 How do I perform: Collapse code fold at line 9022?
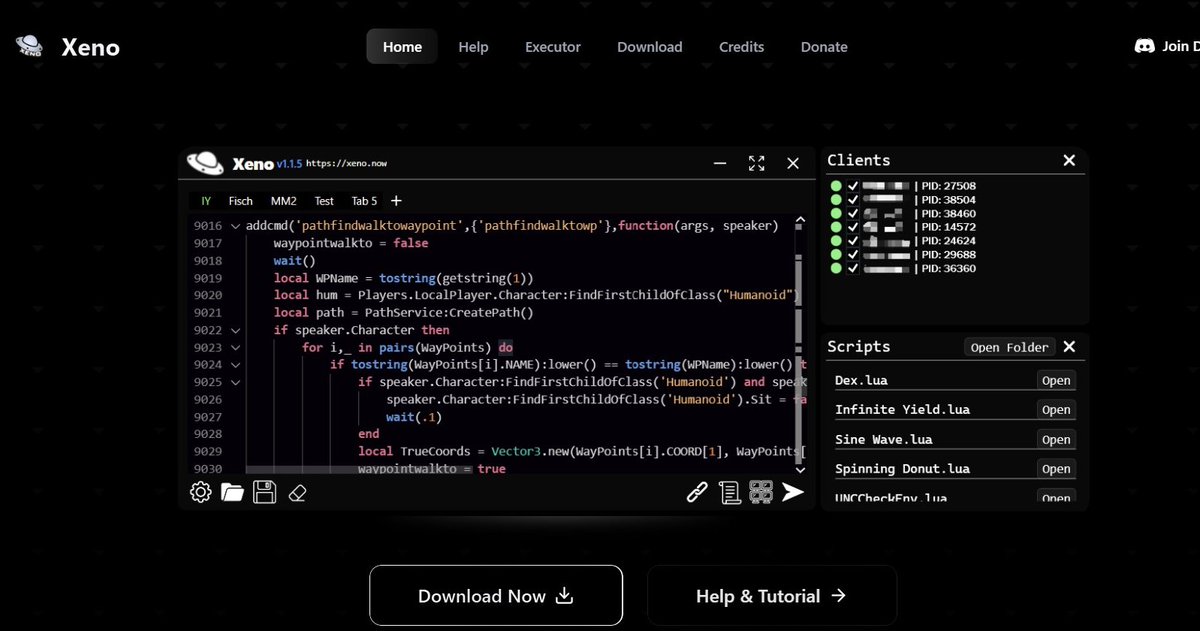tap(236, 330)
